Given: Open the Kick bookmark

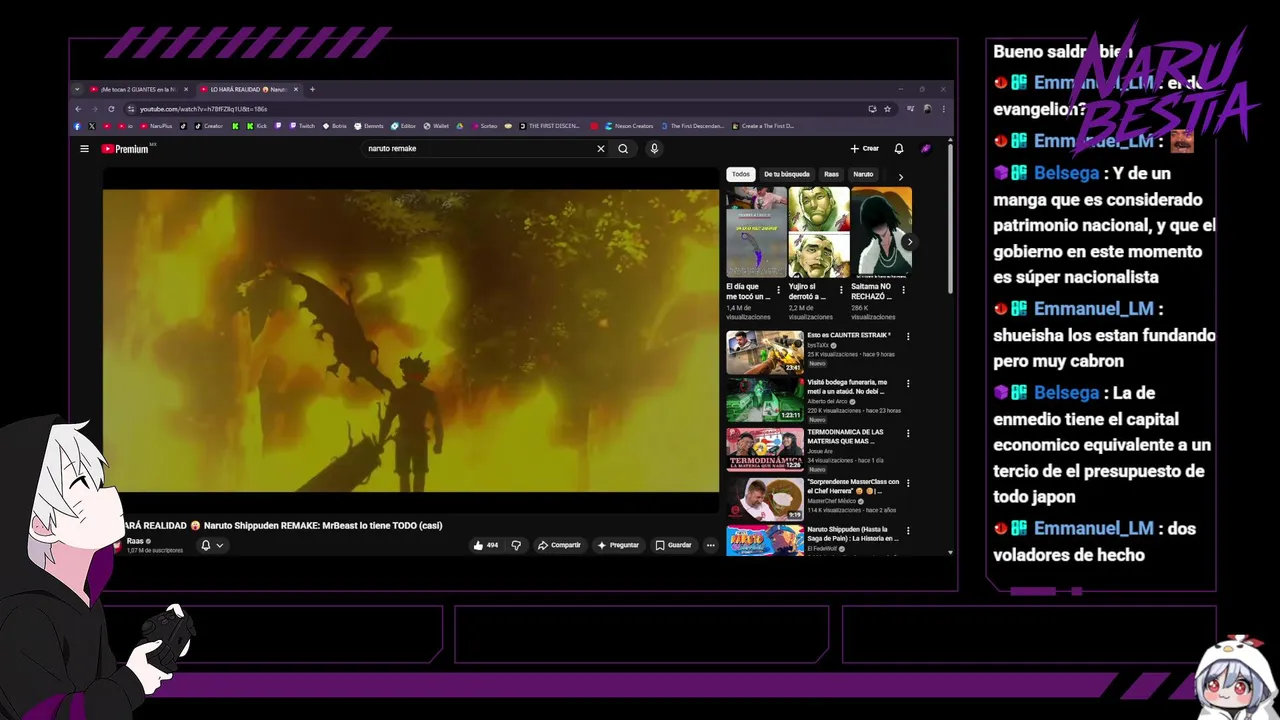Looking at the screenshot, I should pos(257,126).
